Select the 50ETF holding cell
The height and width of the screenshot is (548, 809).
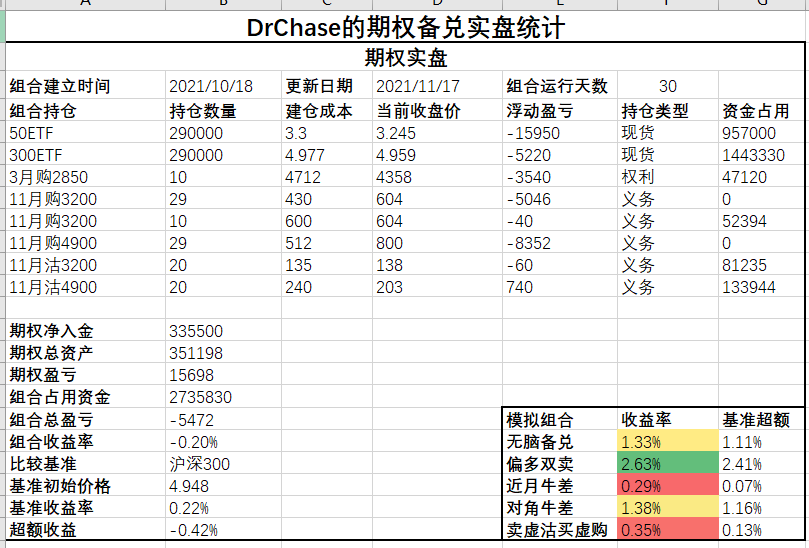(86, 133)
